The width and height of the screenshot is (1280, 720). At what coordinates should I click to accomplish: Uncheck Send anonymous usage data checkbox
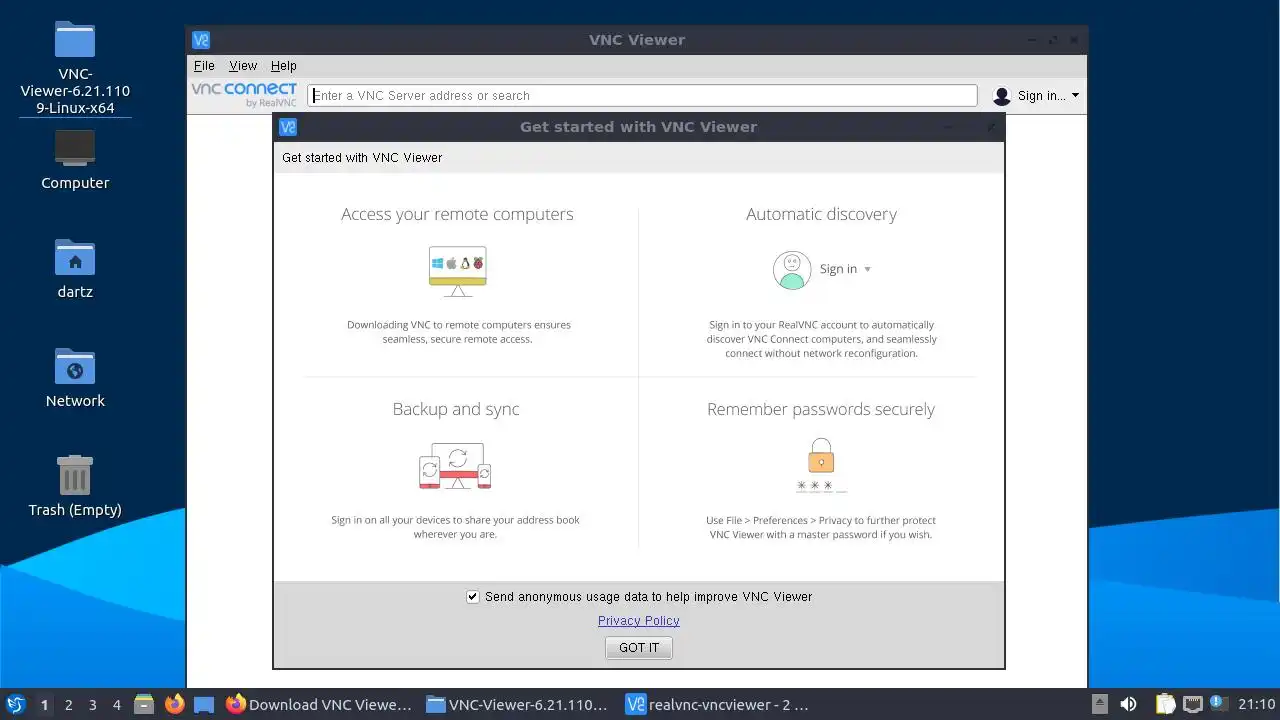pyautogui.click(x=473, y=596)
